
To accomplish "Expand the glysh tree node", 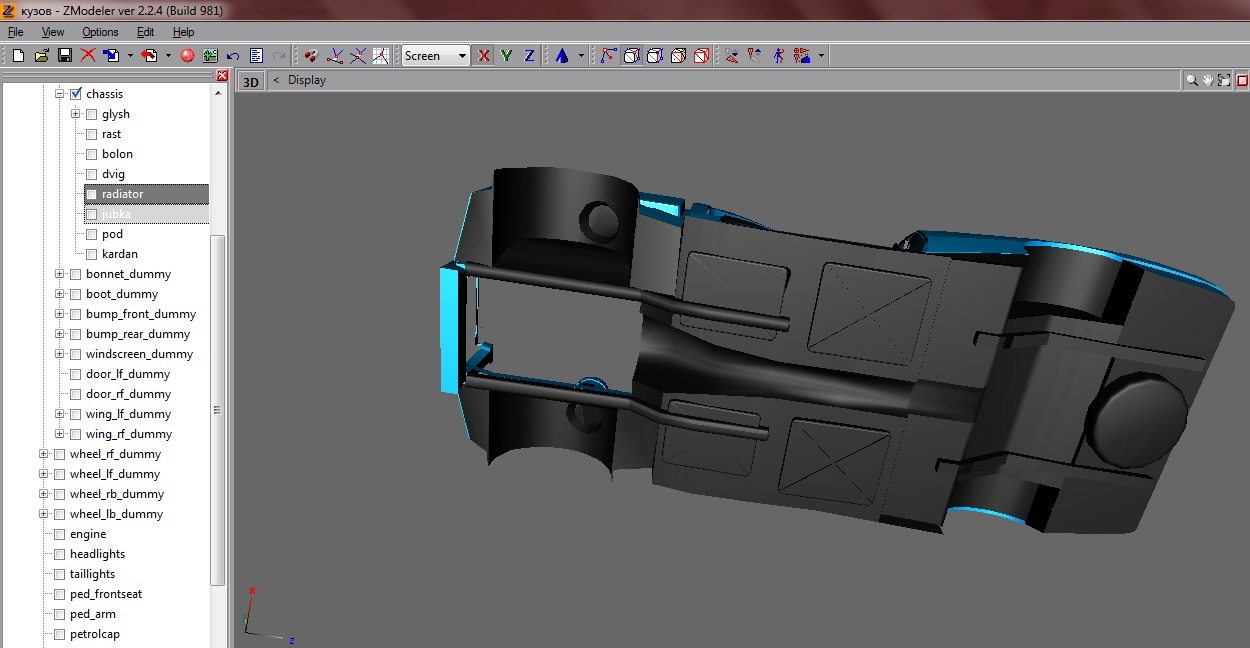I will tap(76, 114).
